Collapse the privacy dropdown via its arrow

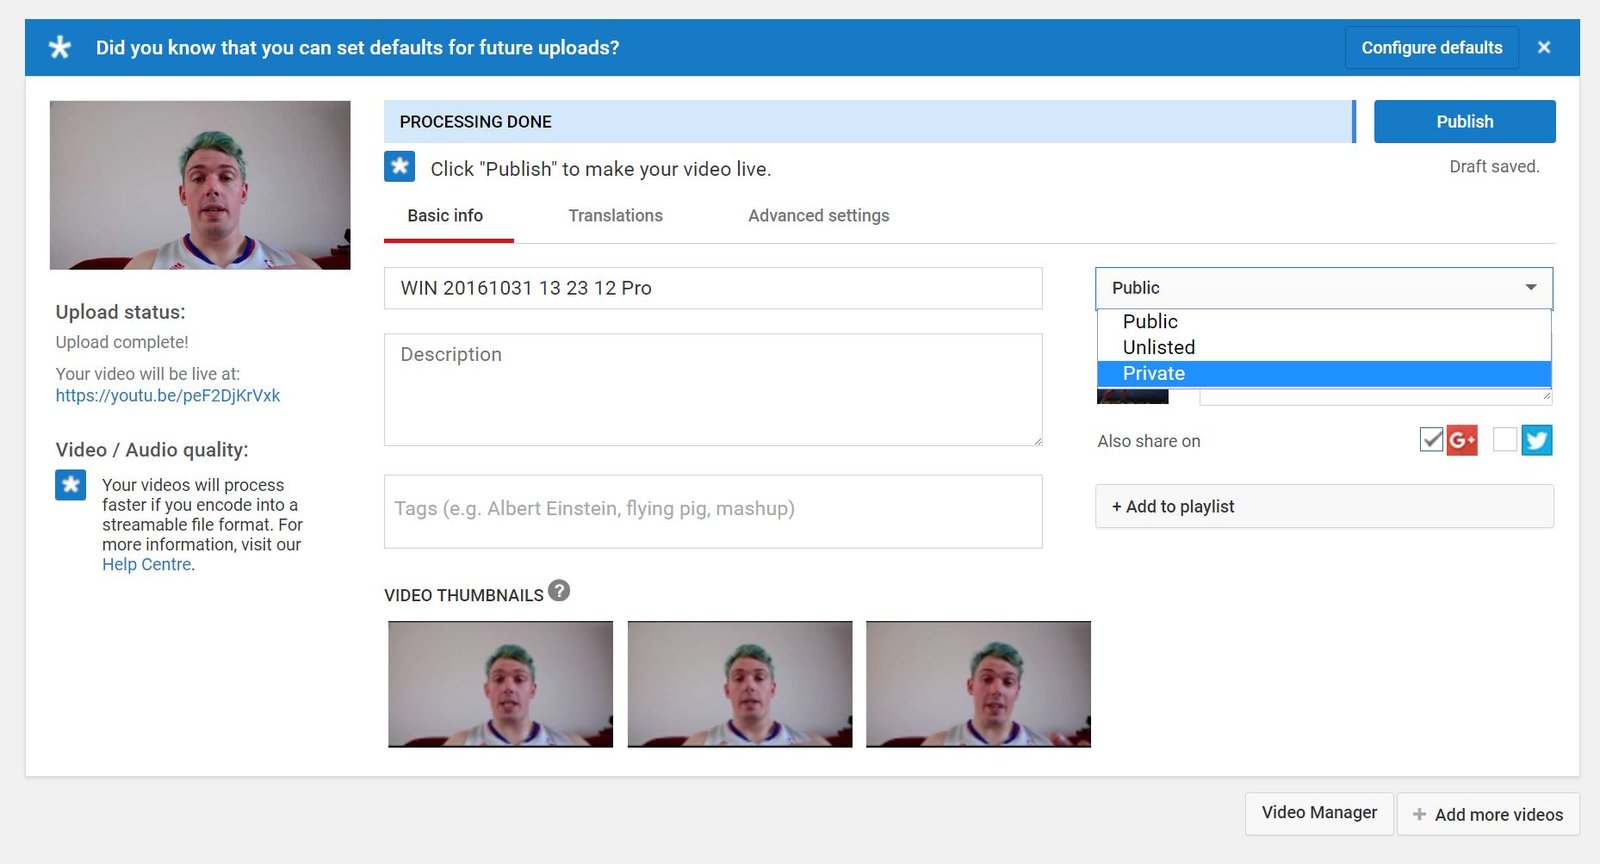tap(1530, 288)
